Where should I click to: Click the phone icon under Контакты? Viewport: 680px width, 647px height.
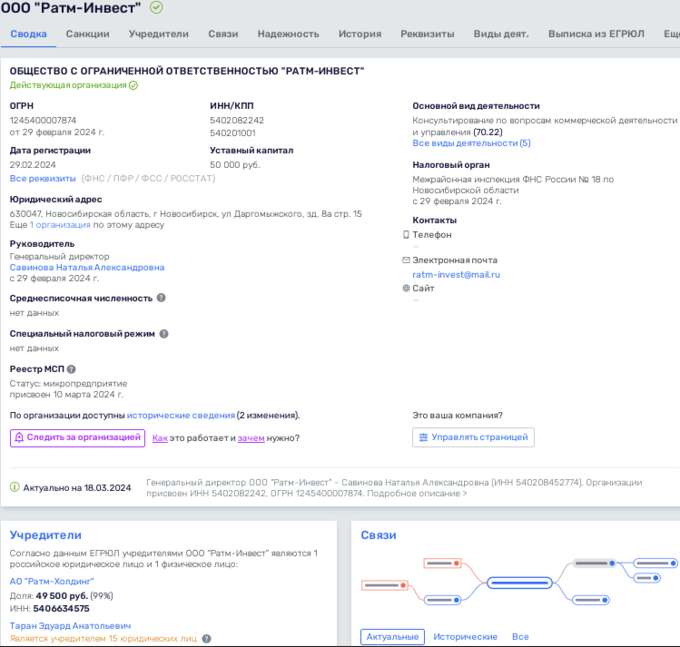click(406, 235)
